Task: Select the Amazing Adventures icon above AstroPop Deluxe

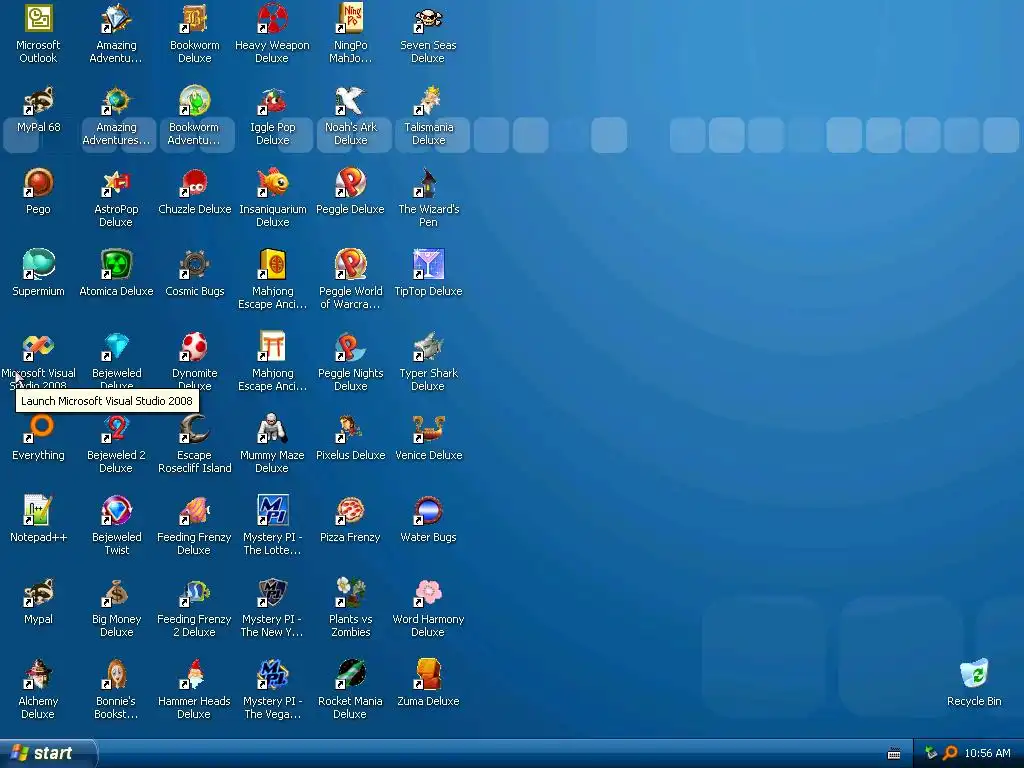Action: coord(116,101)
